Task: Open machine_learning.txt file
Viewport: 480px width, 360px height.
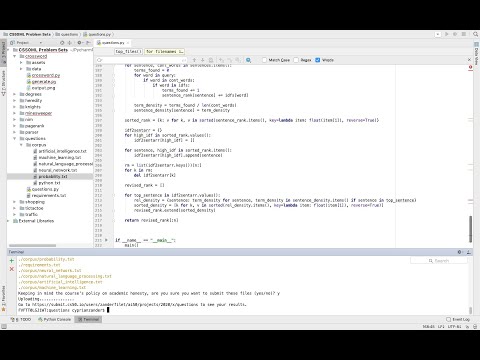Action: [x=57, y=158]
